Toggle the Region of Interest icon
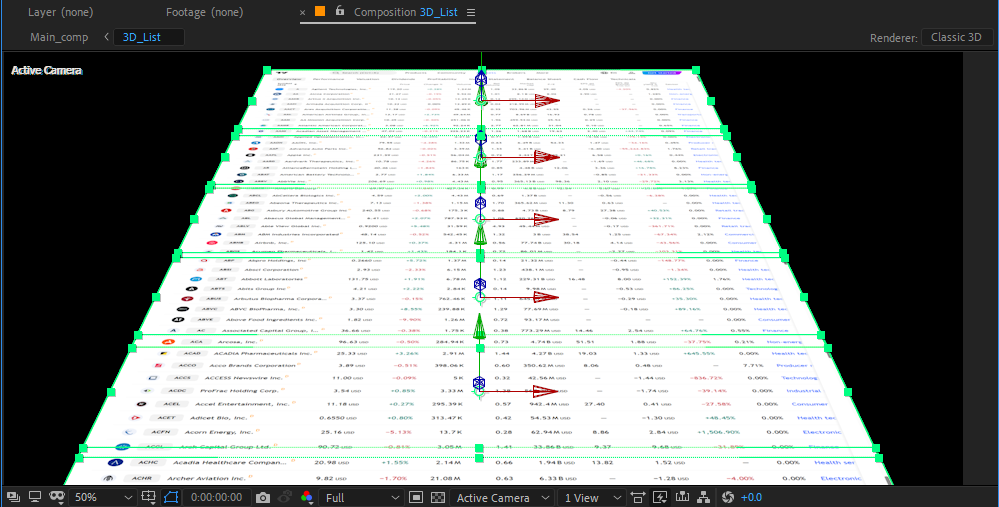 (x=416, y=497)
